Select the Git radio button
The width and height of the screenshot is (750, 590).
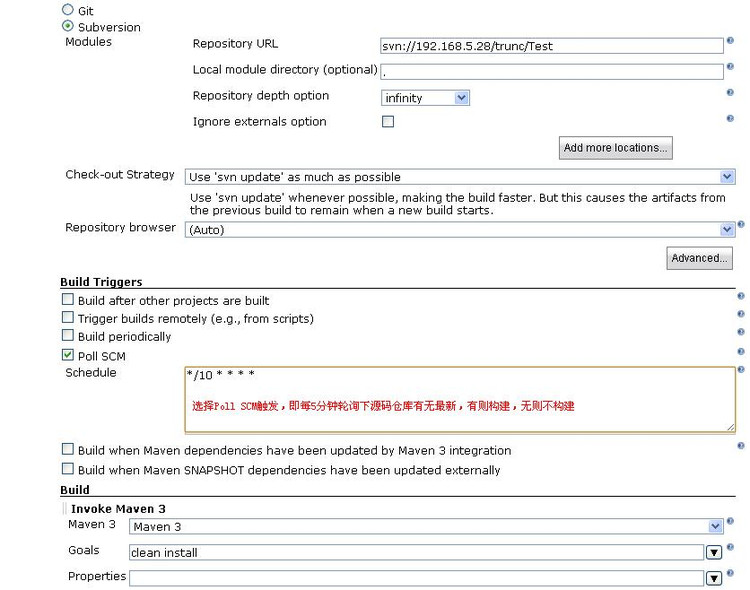coord(68,10)
